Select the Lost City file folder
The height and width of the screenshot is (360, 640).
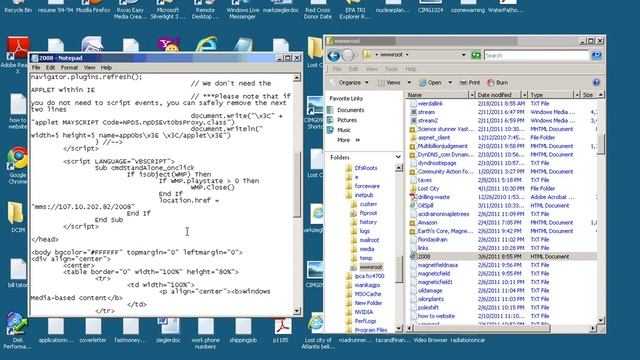tap(502, 189)
